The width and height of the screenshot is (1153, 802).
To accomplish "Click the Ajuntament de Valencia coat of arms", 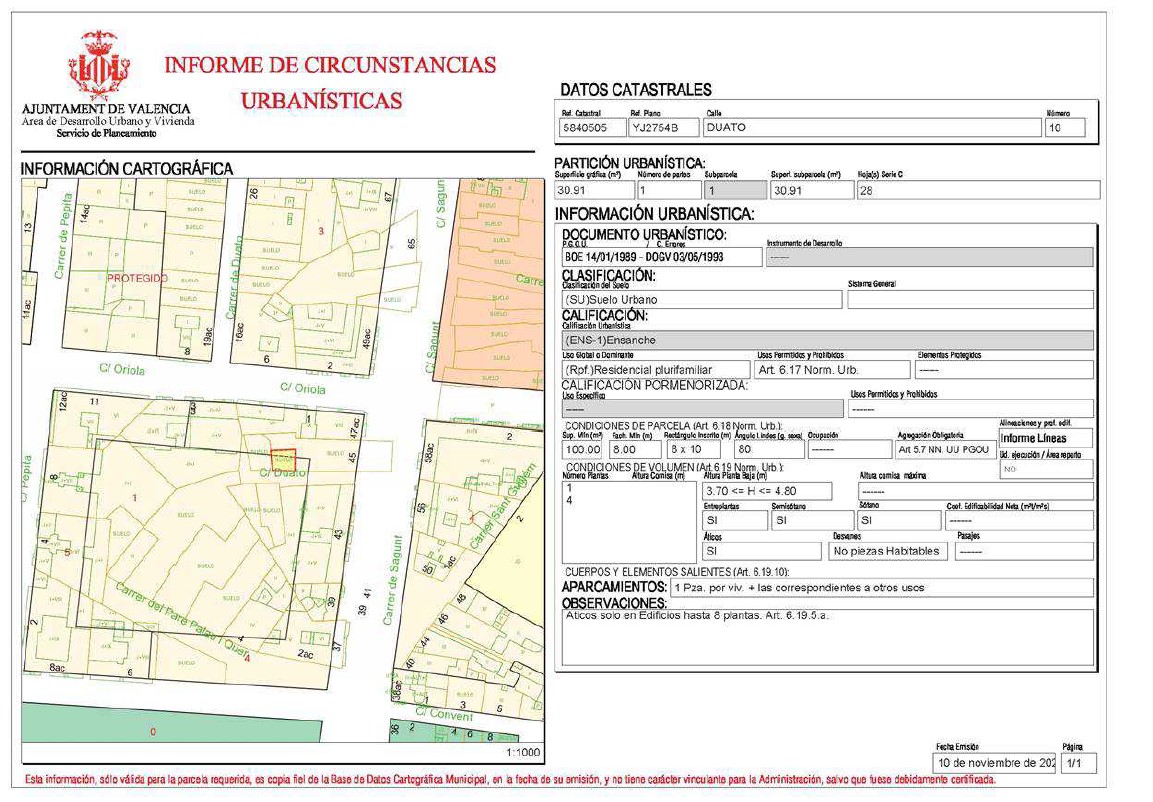I will (99, 65).
